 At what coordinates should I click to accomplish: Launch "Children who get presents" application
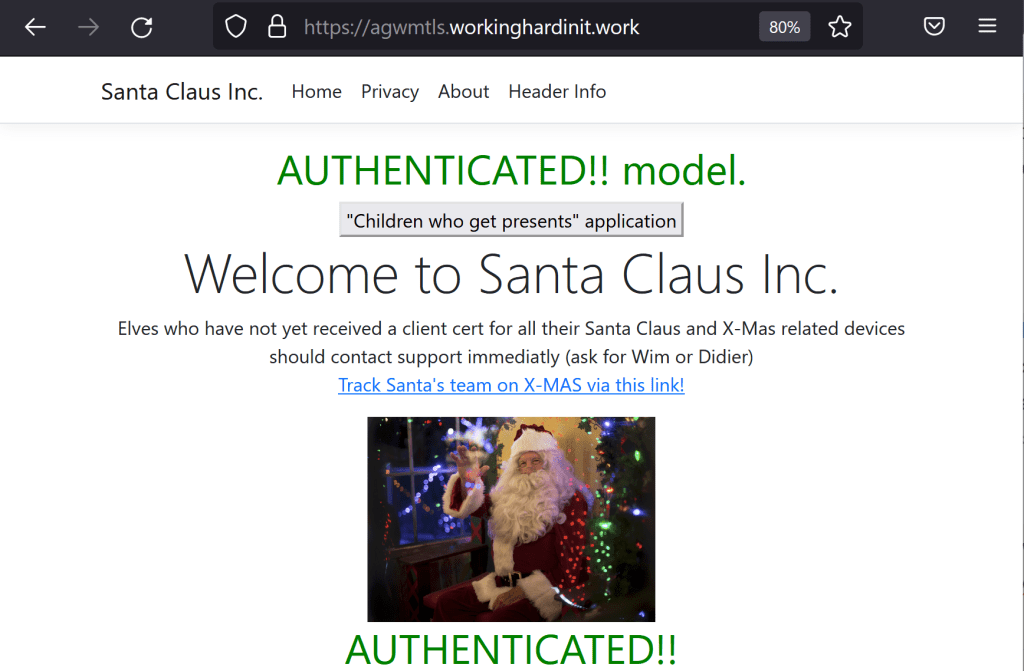click(x=511, y=220)
